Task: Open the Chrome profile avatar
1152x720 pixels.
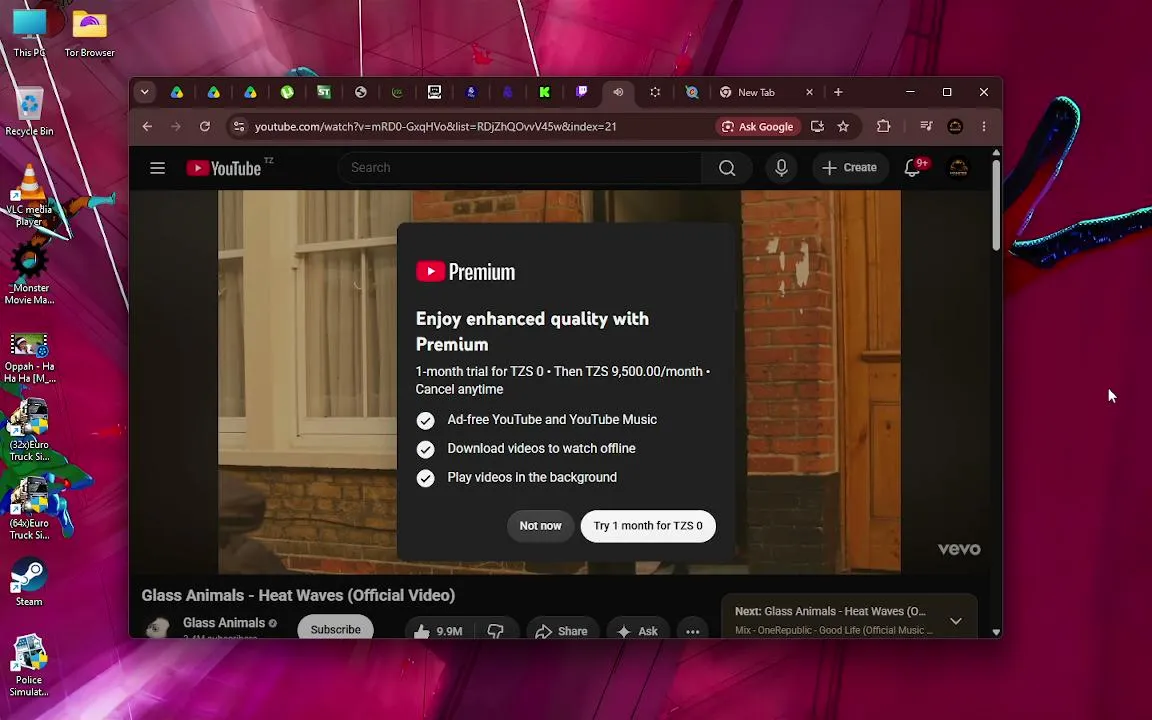Action: pos(955,126)
